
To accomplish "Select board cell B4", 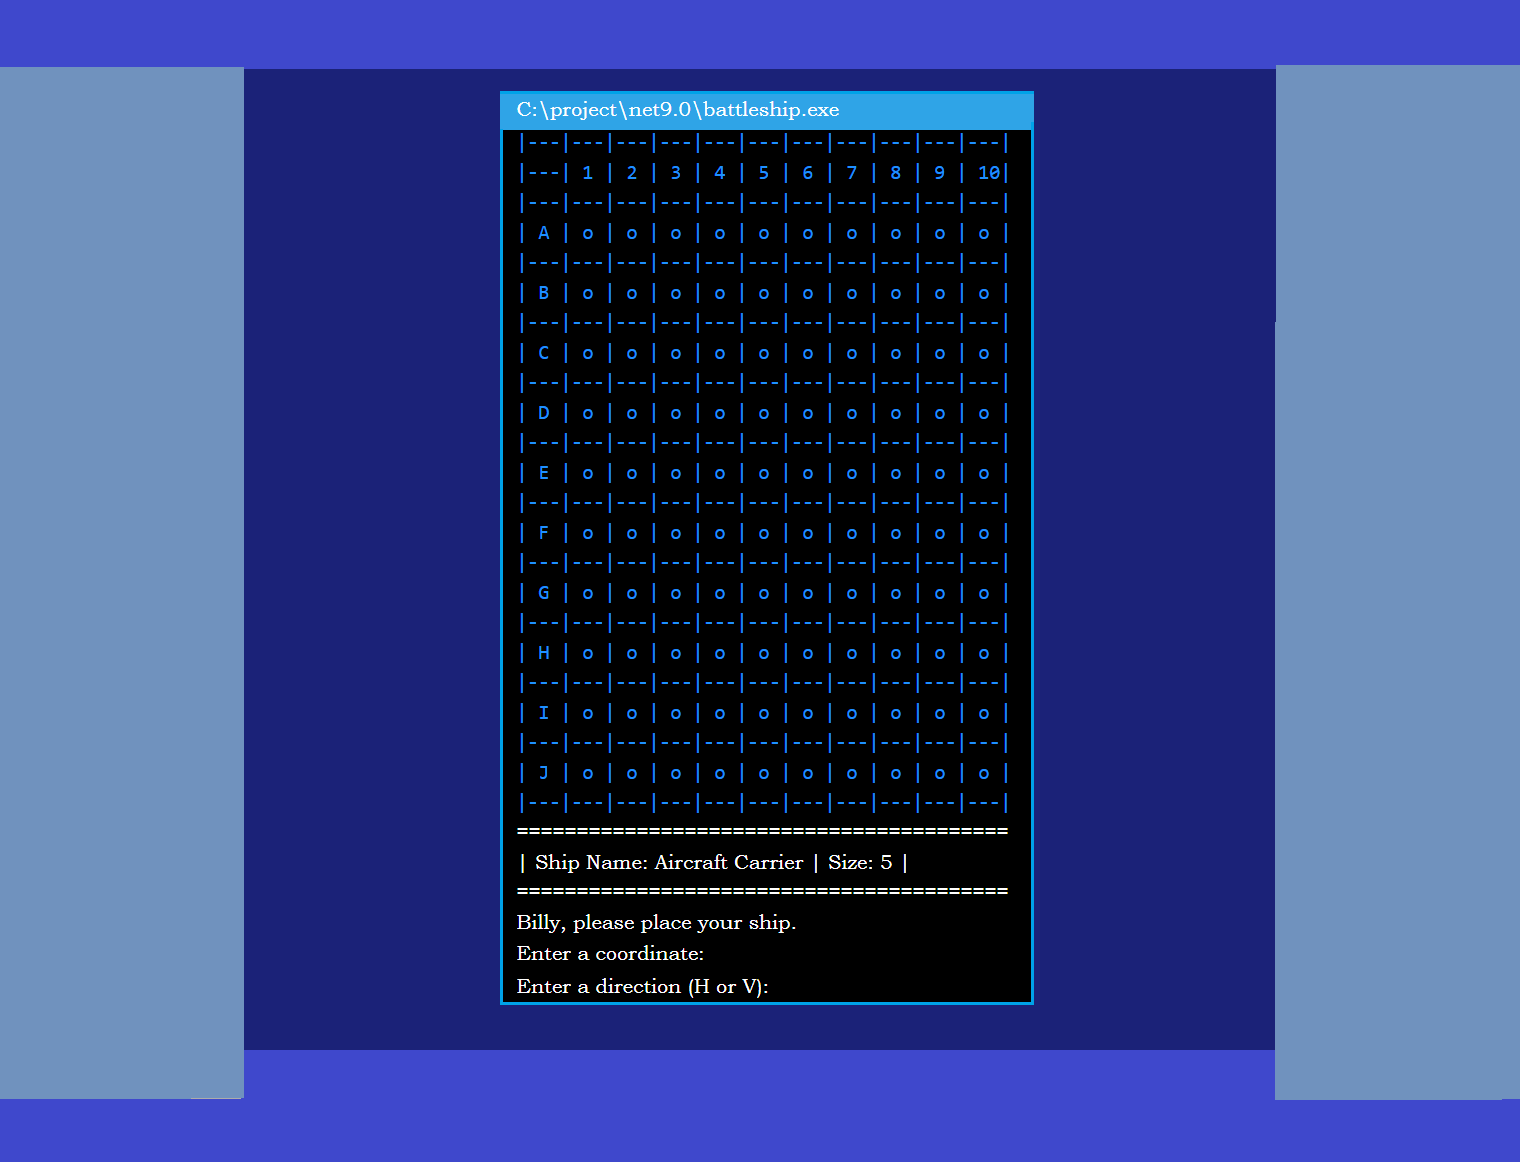I will tap(720, 294).
